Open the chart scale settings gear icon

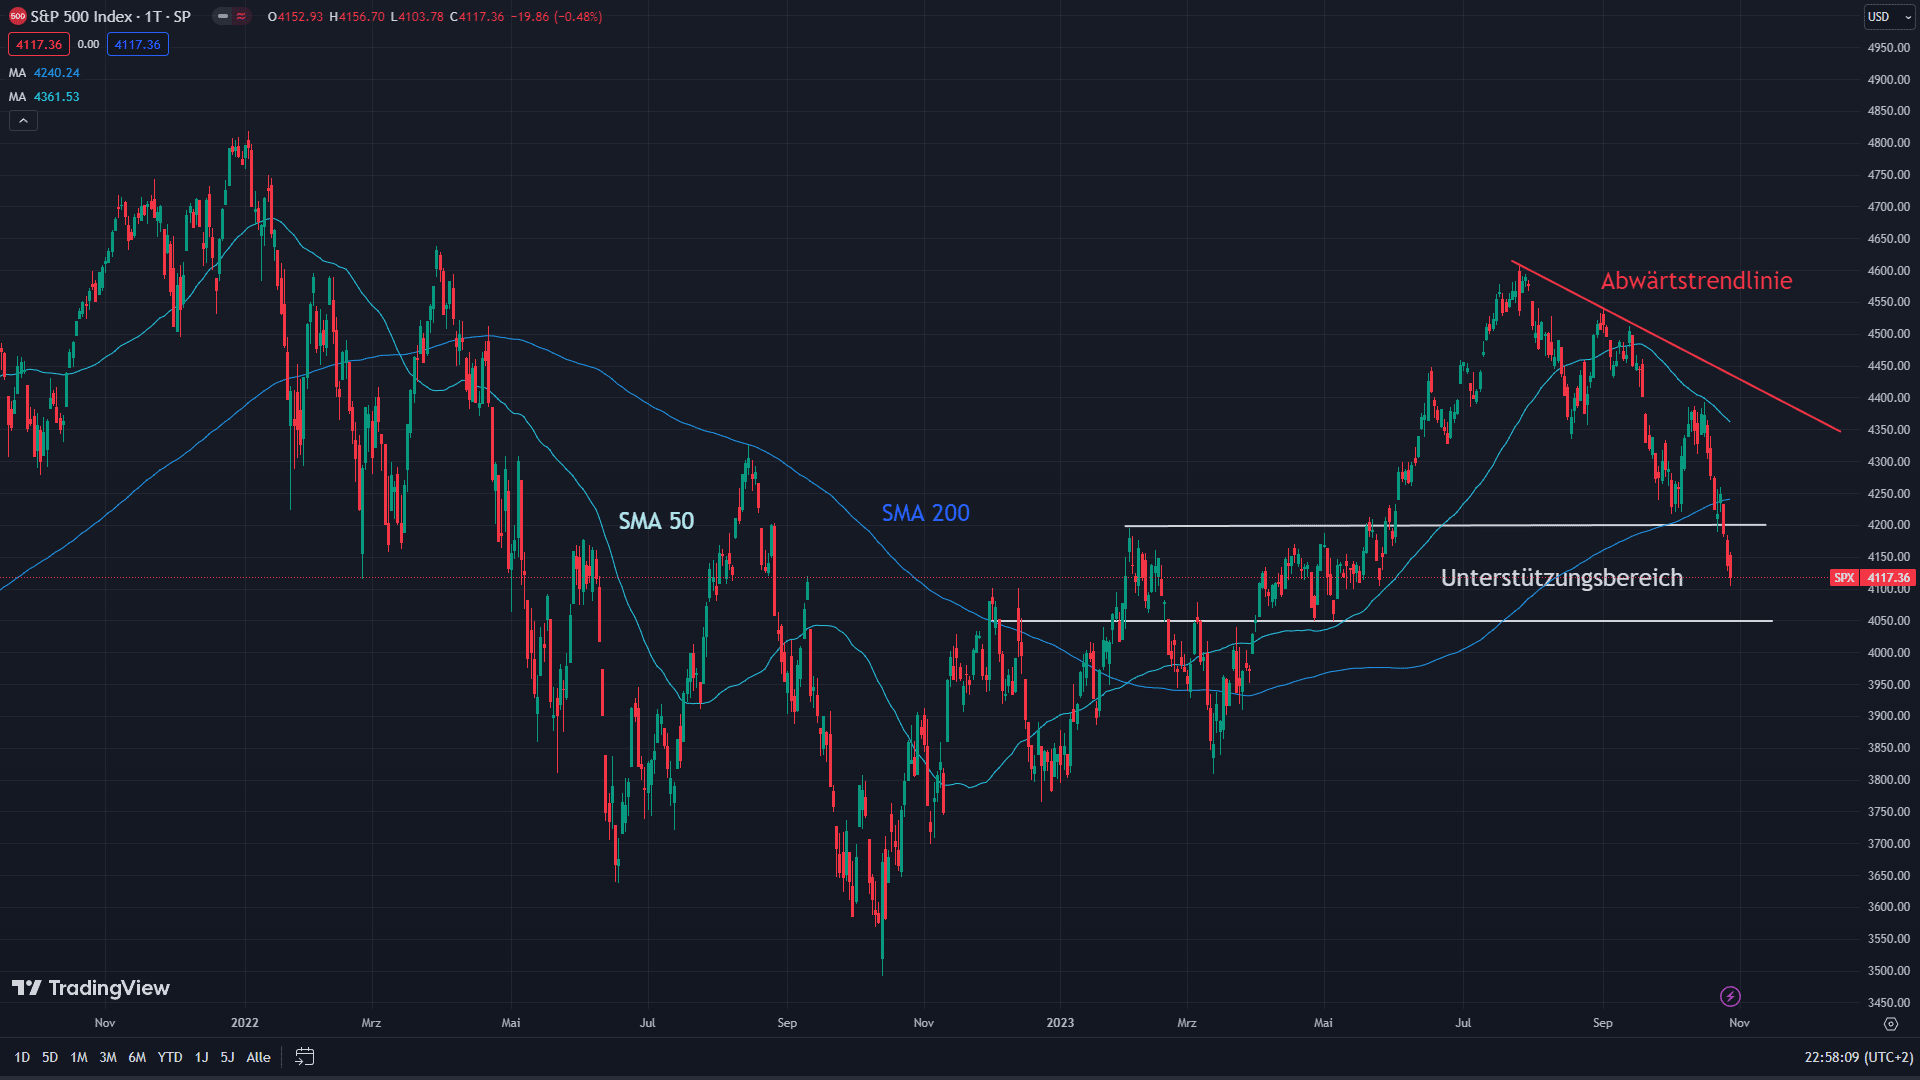[1890, 1023]
